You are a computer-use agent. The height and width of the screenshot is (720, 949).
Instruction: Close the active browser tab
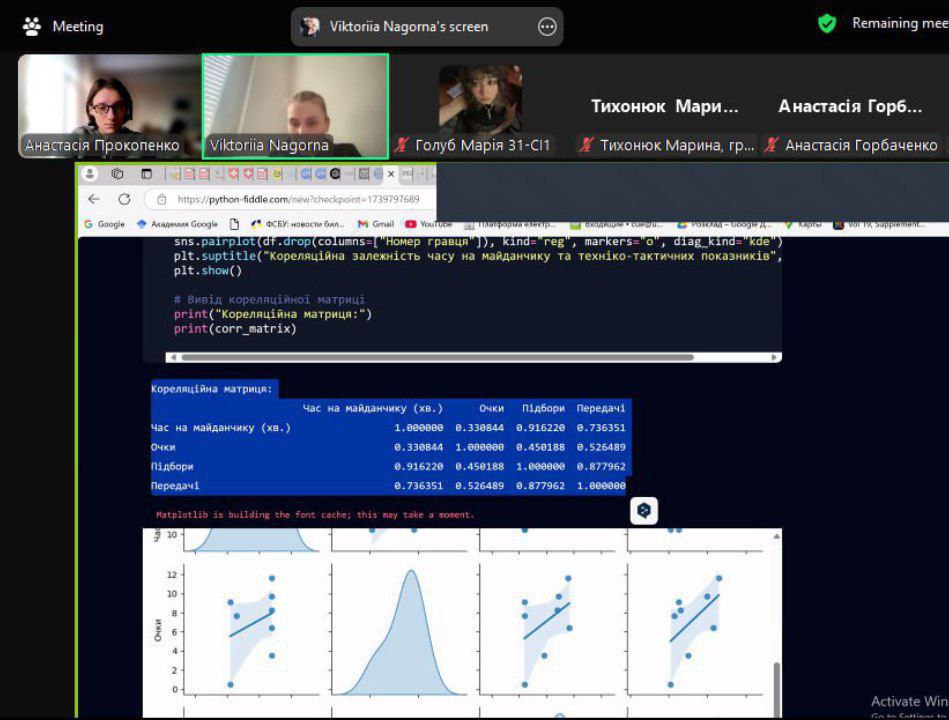(391, 174)
